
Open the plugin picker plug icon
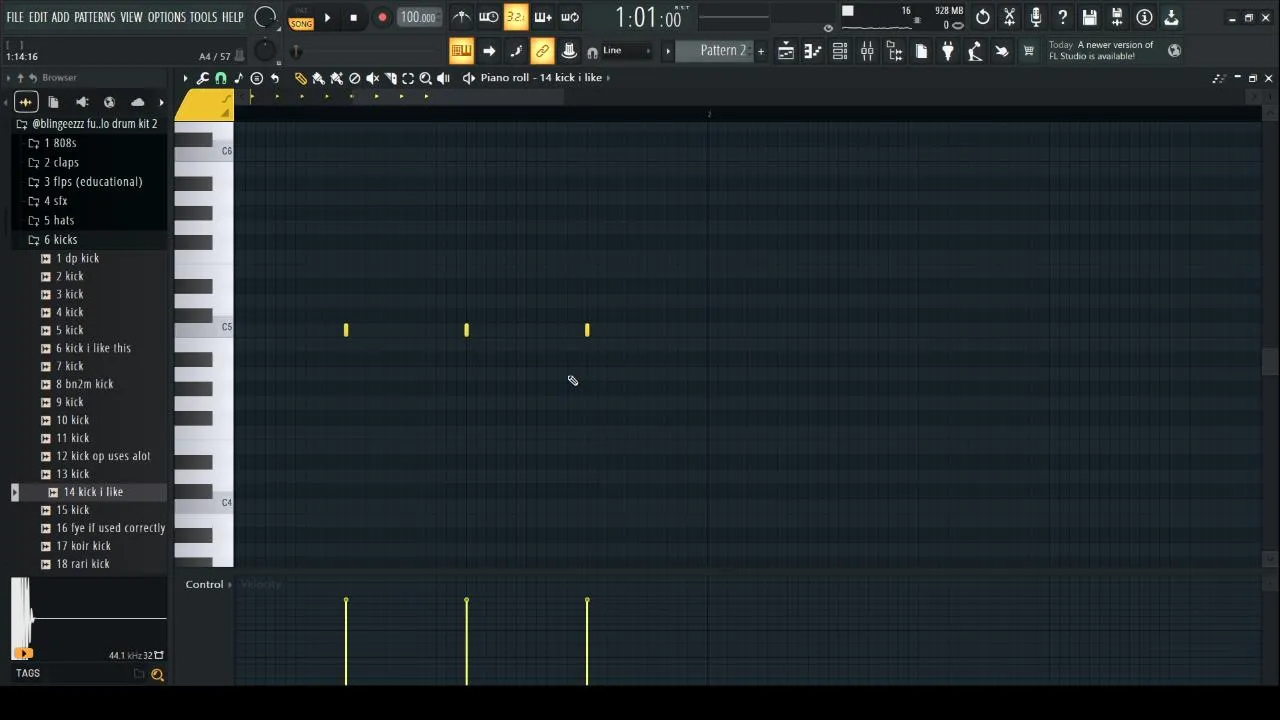pos(948,52)
